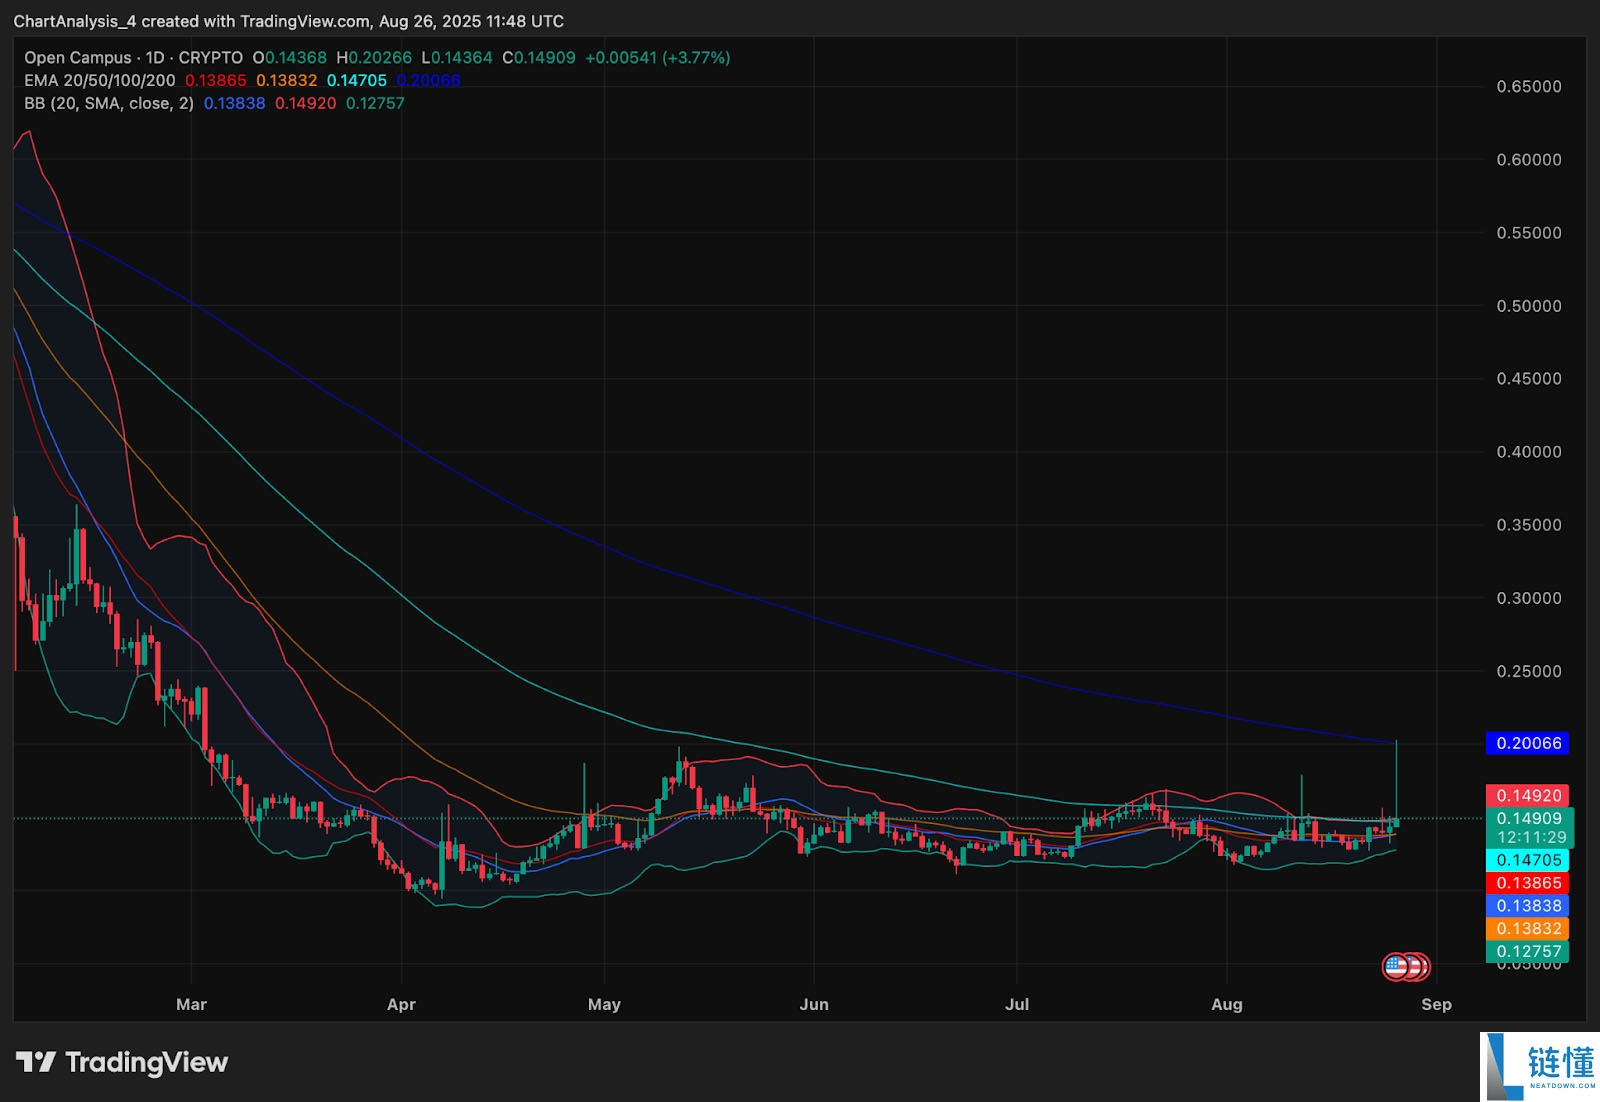Click the green 0.12757 lower band price tag
This screenshot has width=1600, height=1102.
1528,952
